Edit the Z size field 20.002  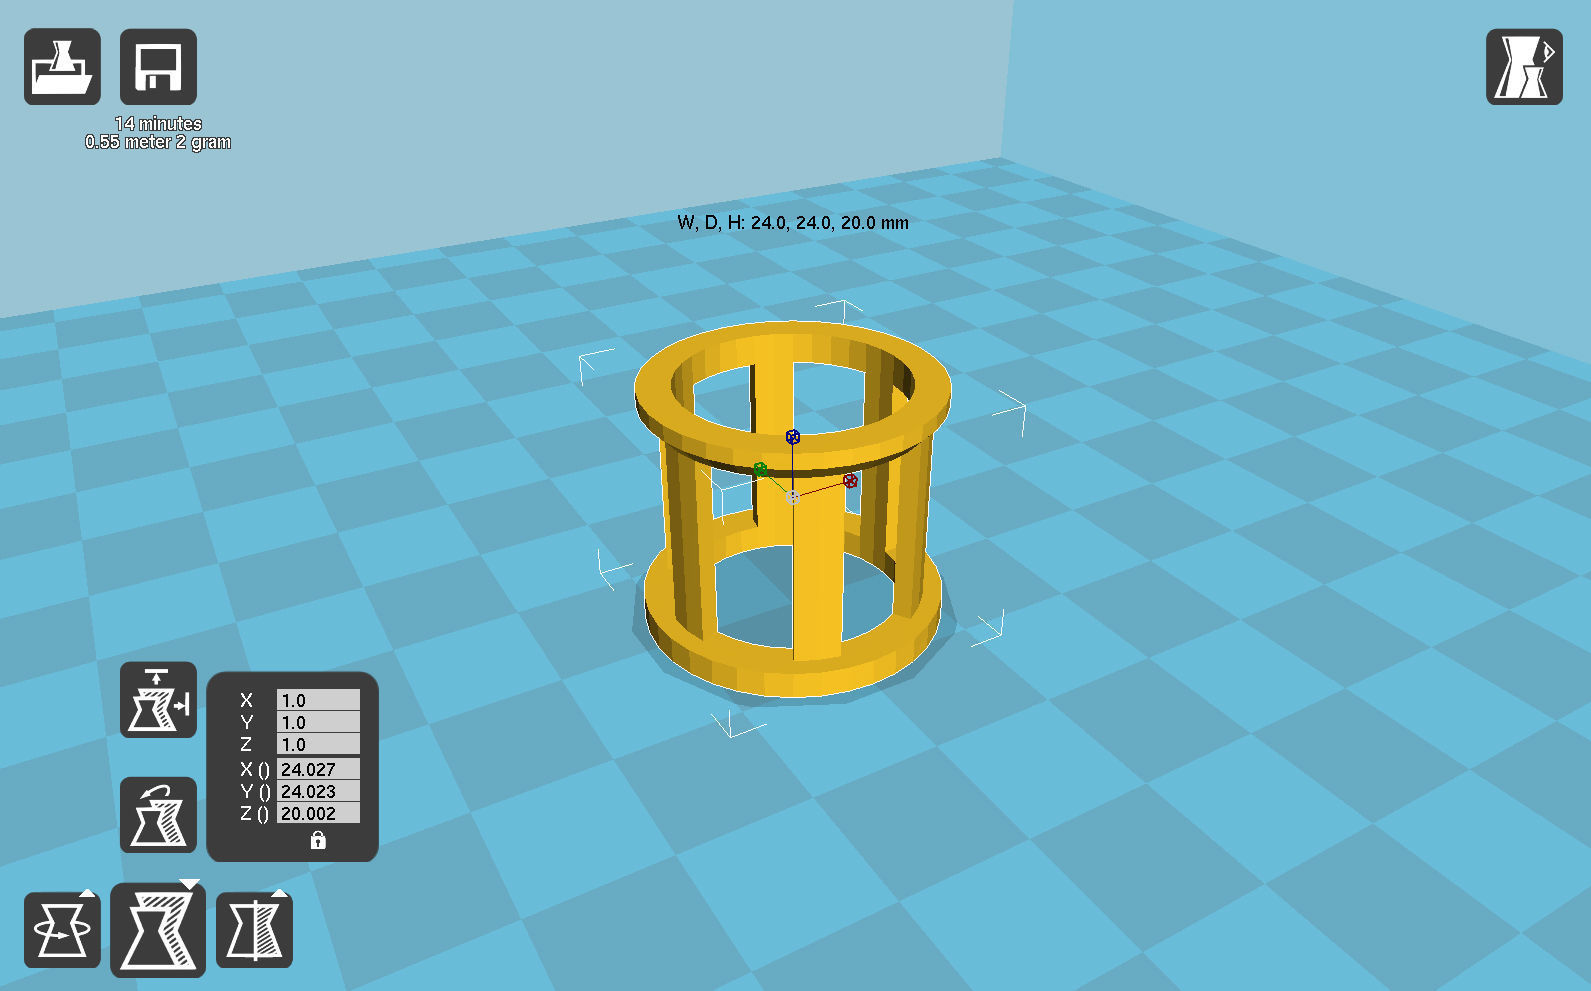tap(318, 813)
